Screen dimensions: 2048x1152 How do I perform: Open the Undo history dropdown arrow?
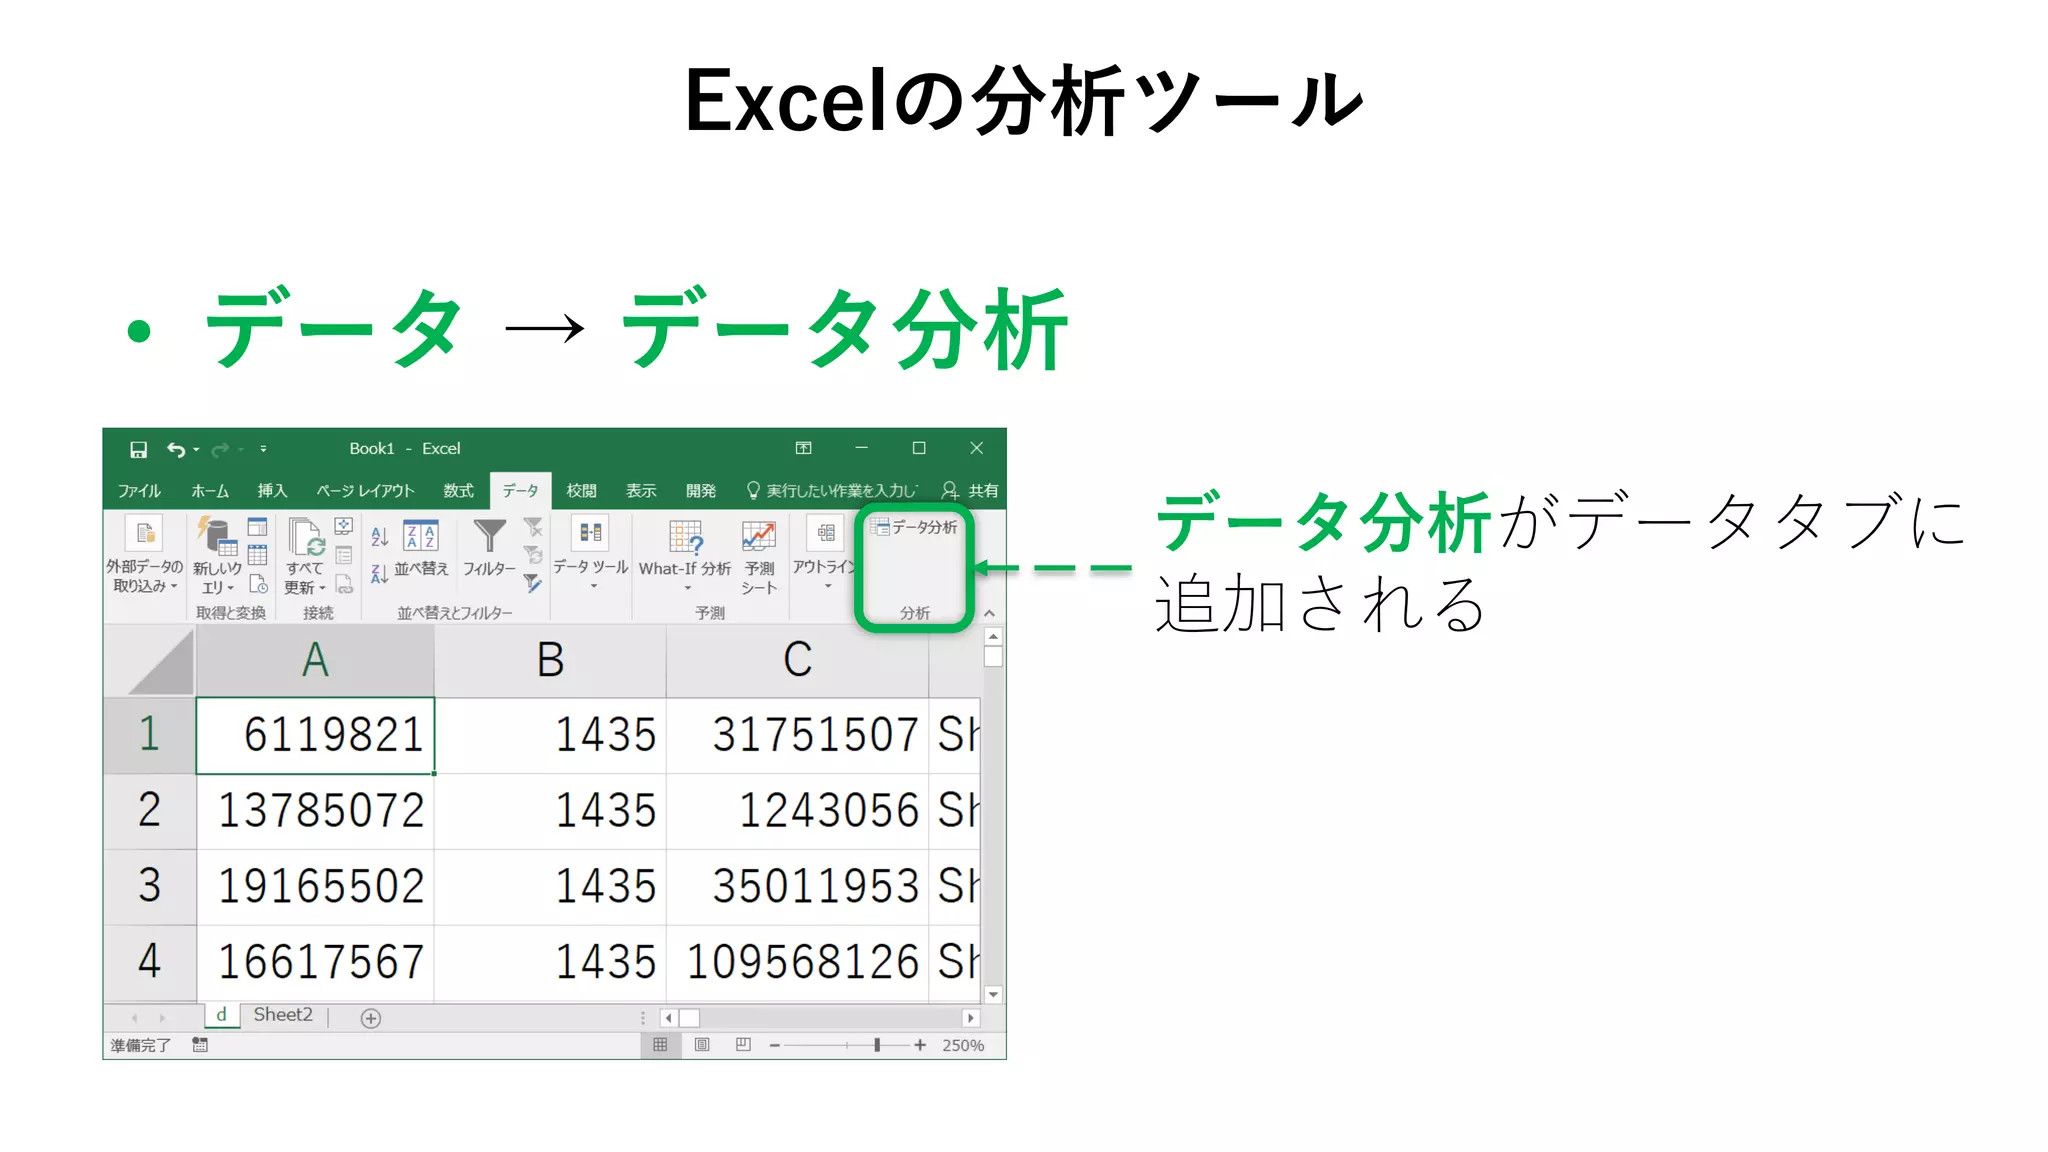pyautogui.click(x=196, y=450)
